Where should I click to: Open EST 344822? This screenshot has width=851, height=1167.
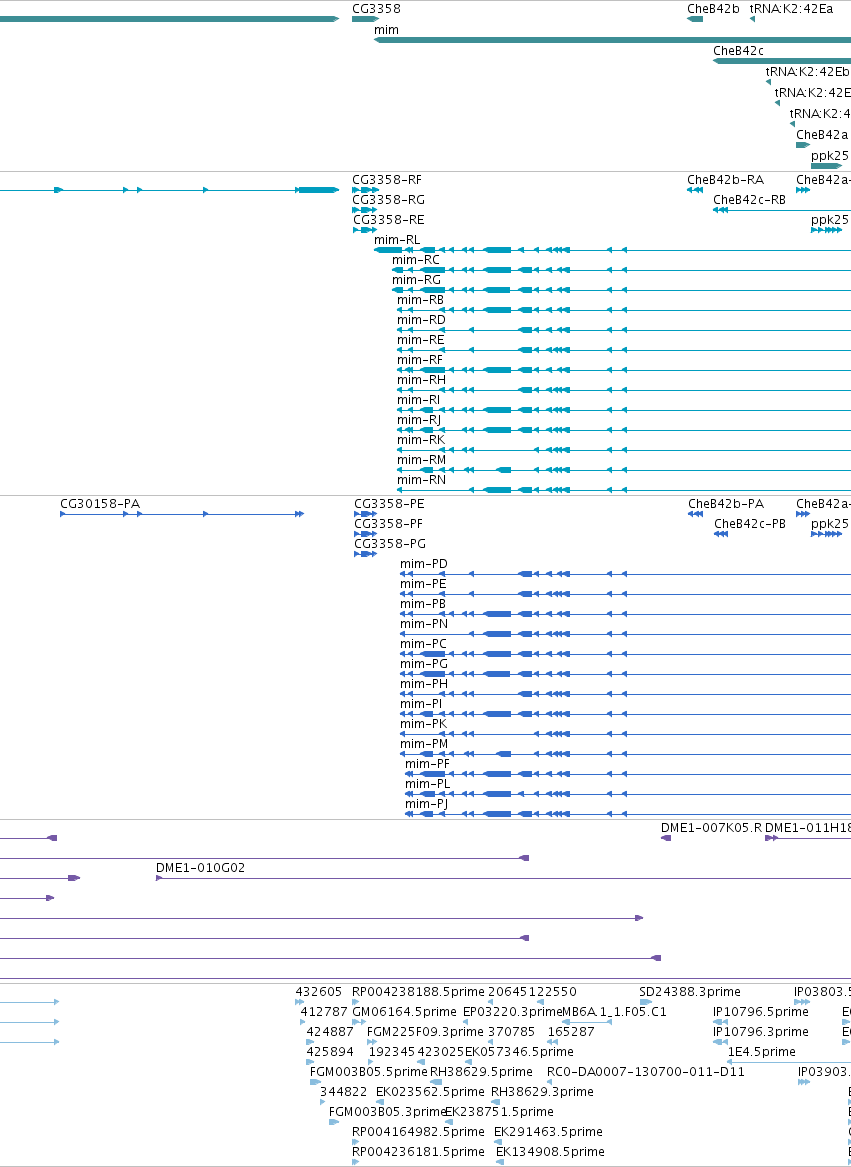343,1093
